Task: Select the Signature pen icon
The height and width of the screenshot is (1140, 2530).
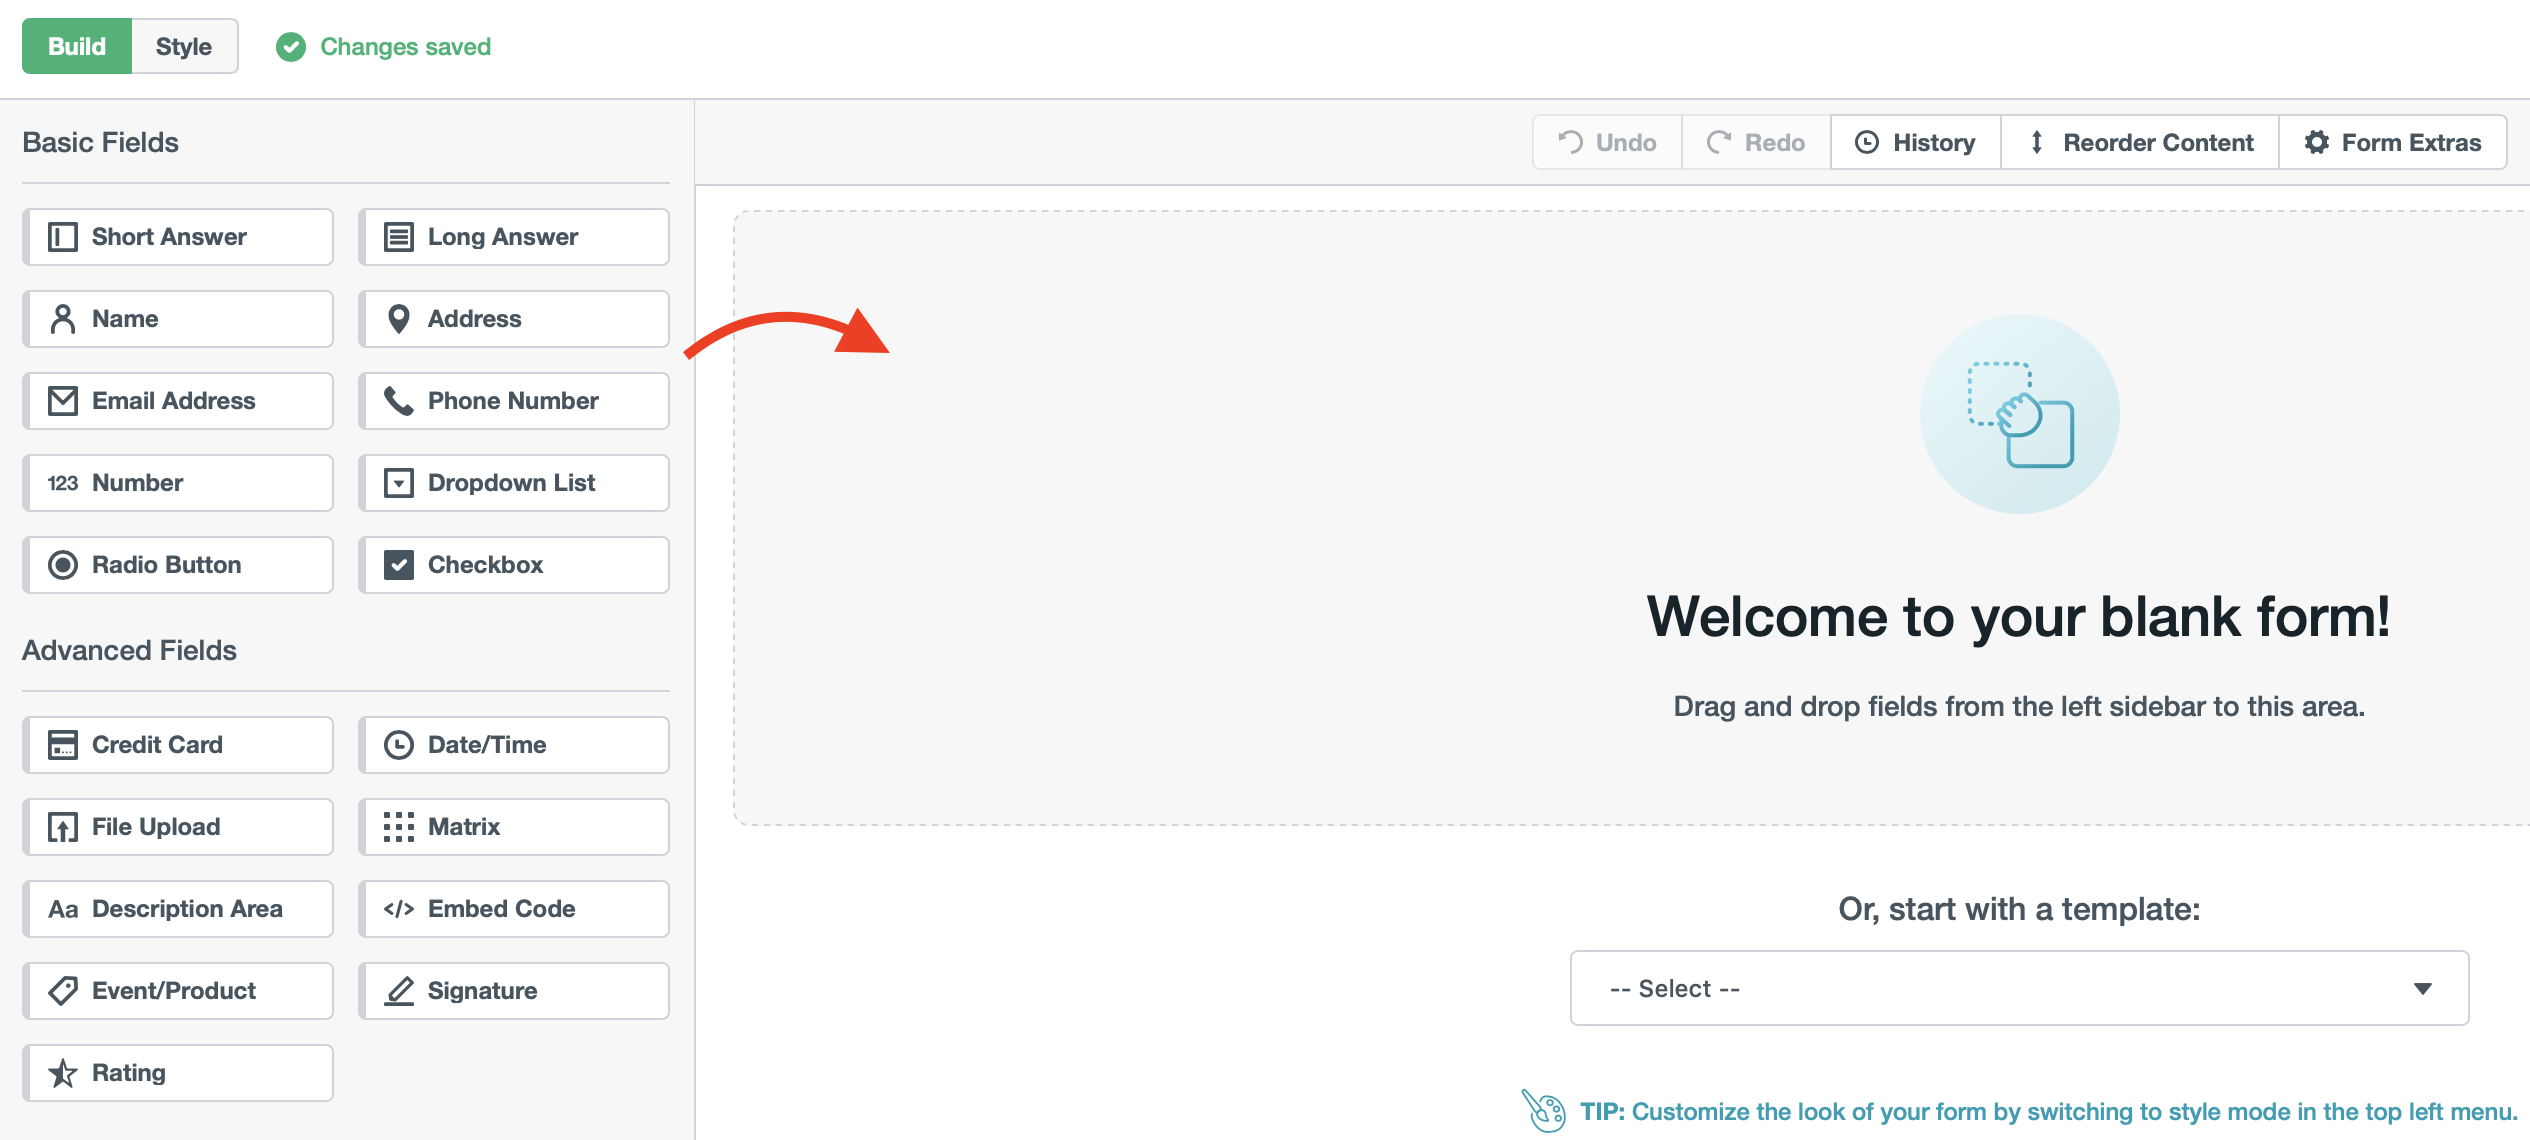Action: (x=399, y=990)
